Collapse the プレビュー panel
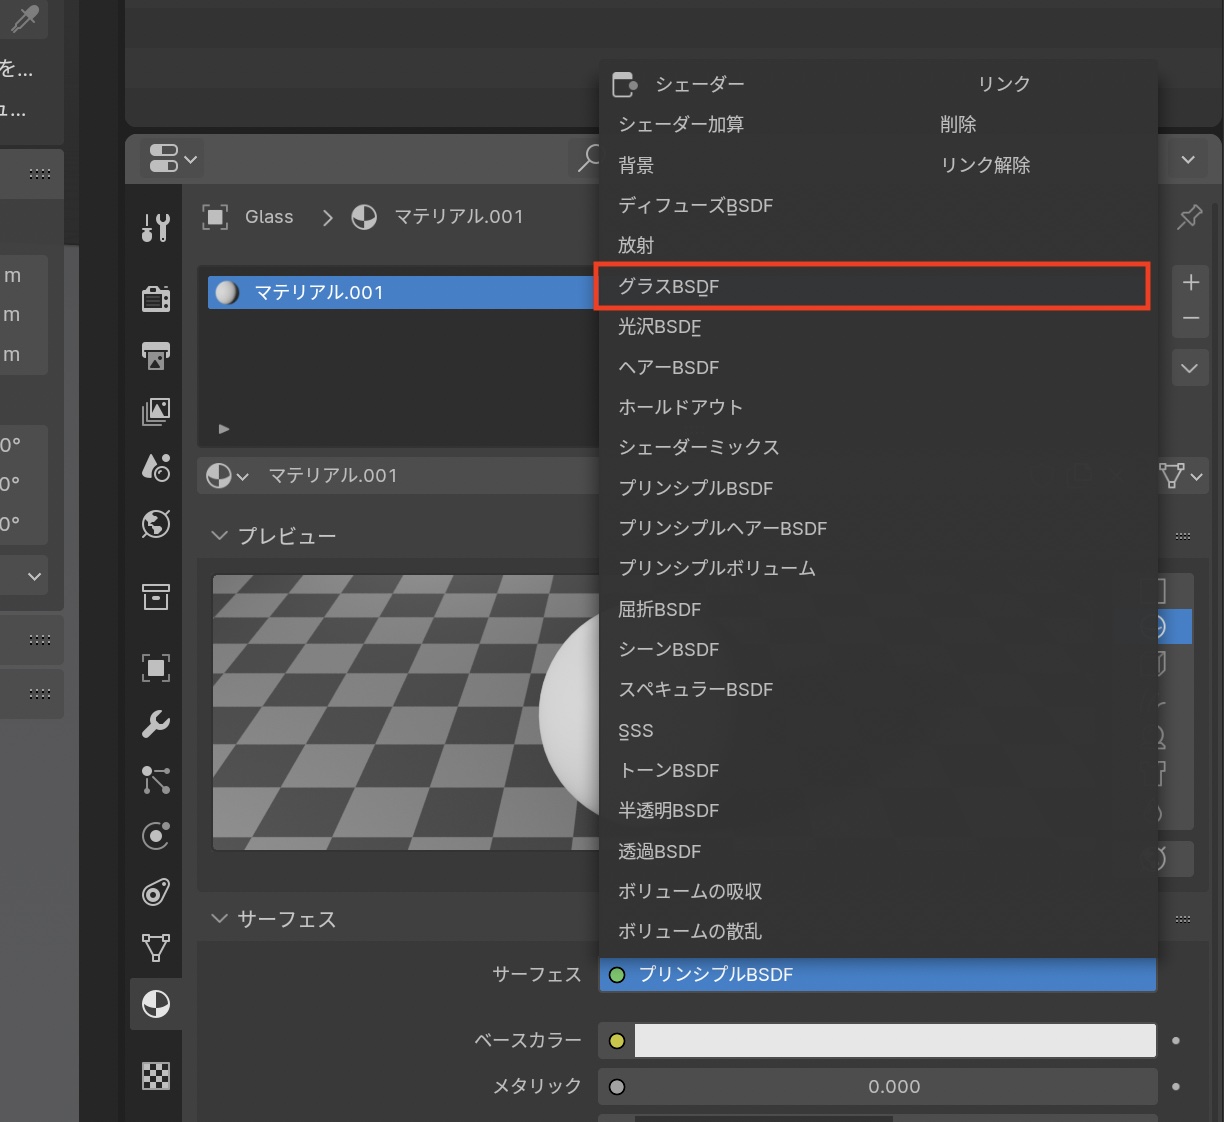This screenshot has height=1122, width=1224. coord(220,536)
